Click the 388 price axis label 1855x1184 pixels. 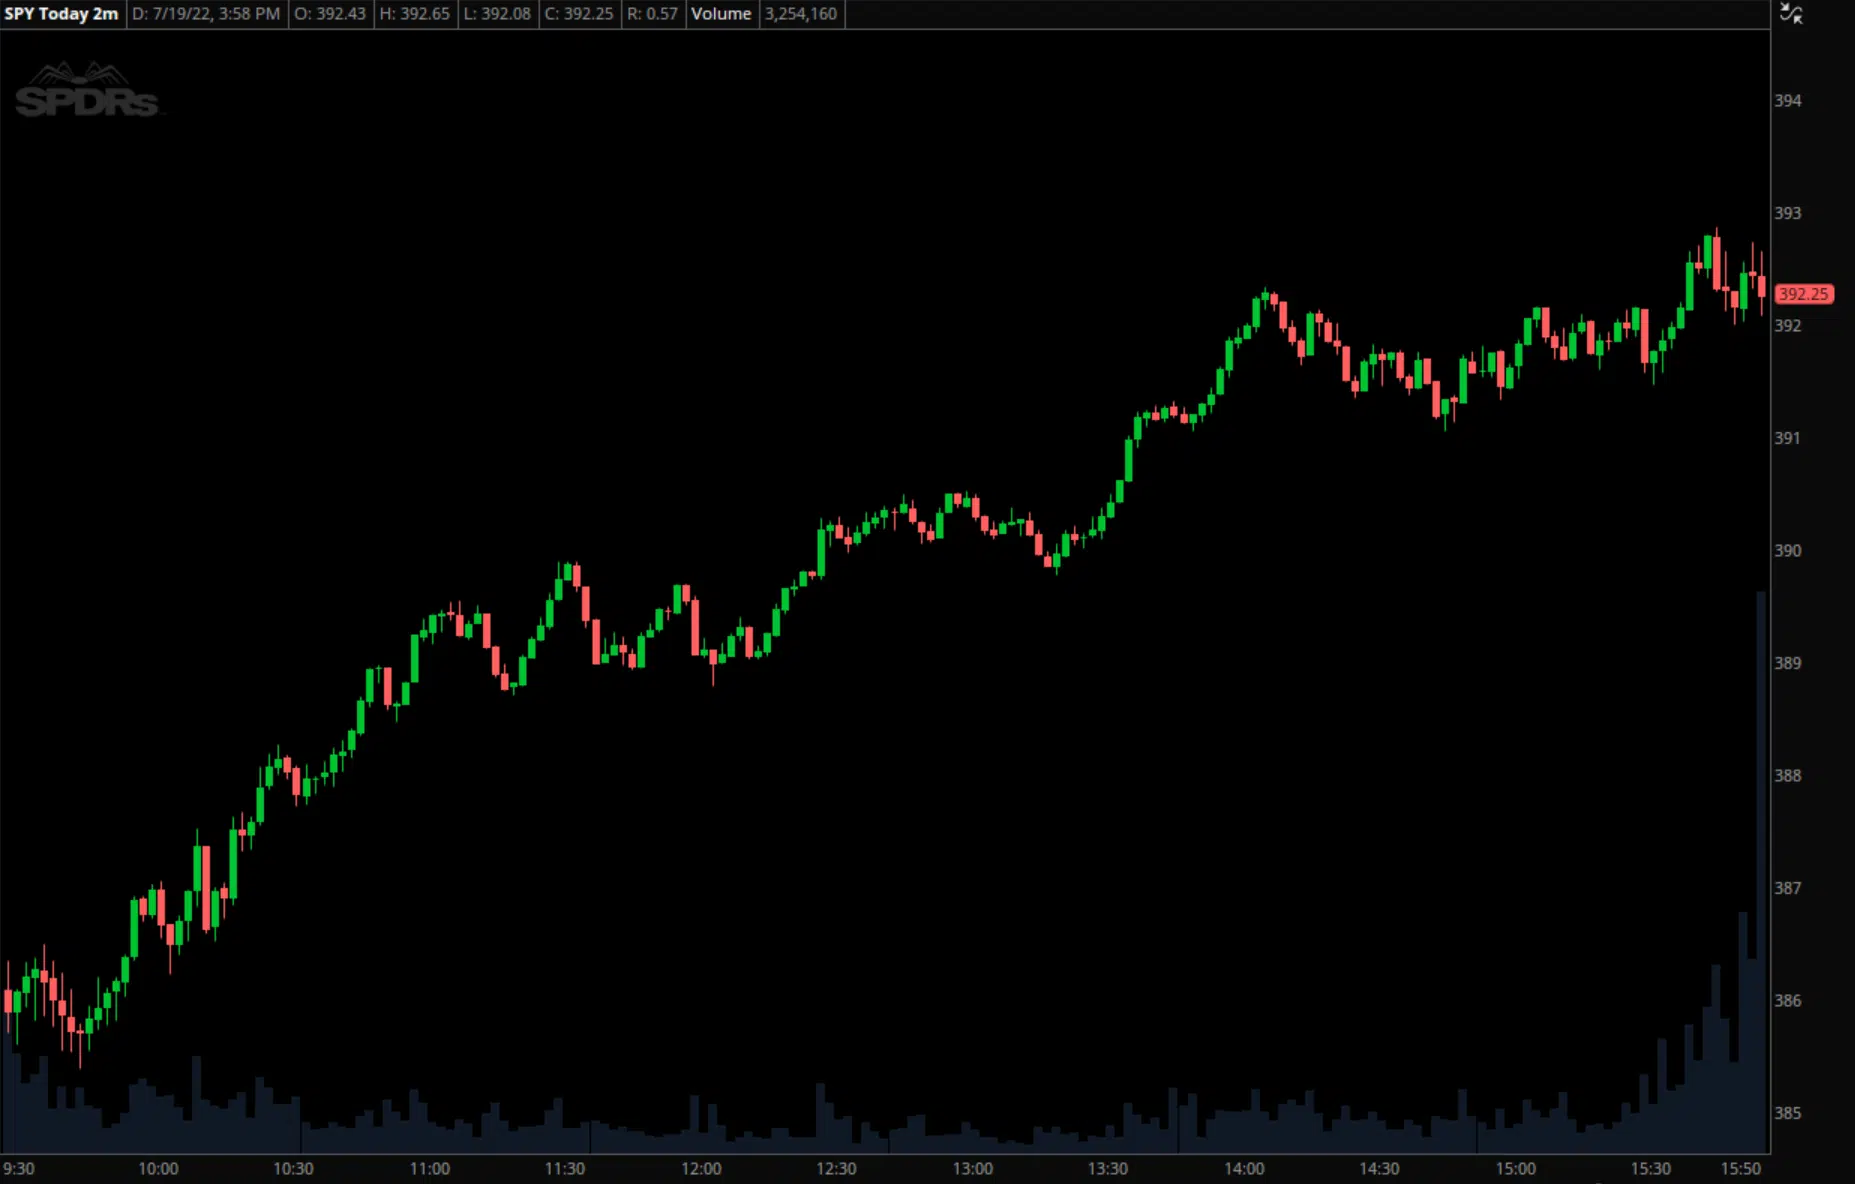tap(1788, 776)
